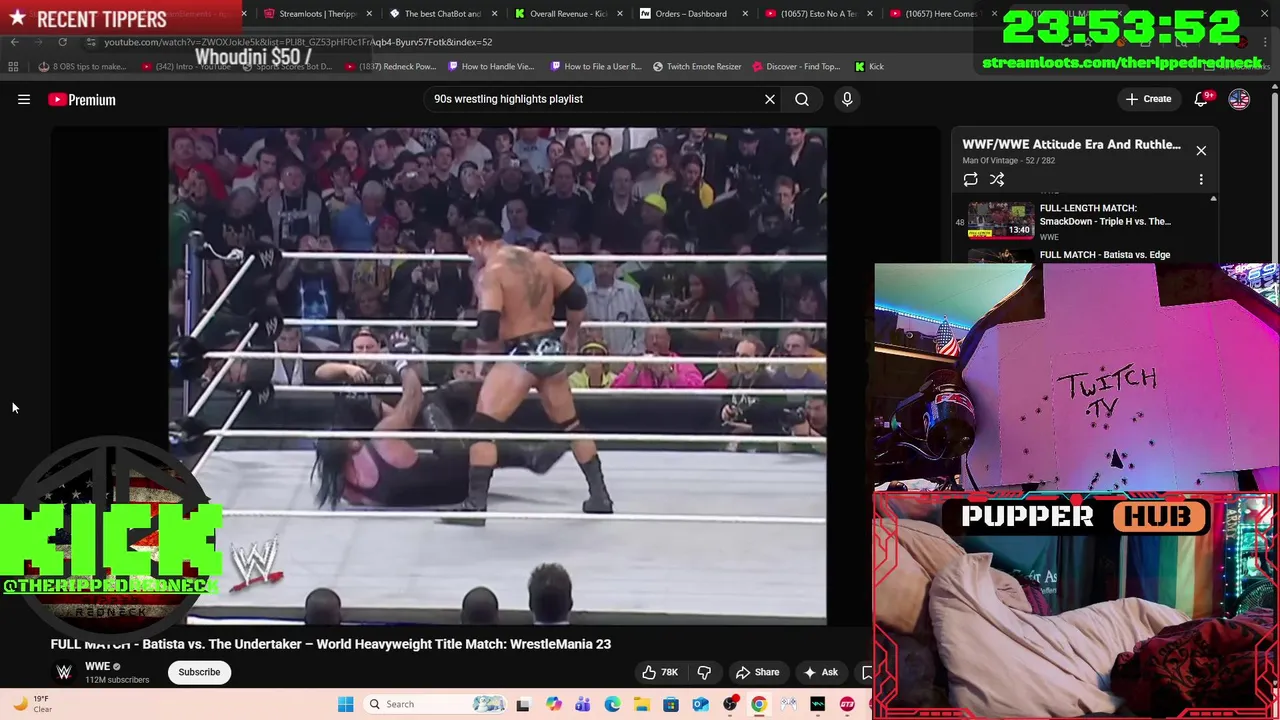This screenshot has height=720, width=1280.
Task: Click the Create button
Action: pyautogui.click(x=1148, y=99)
